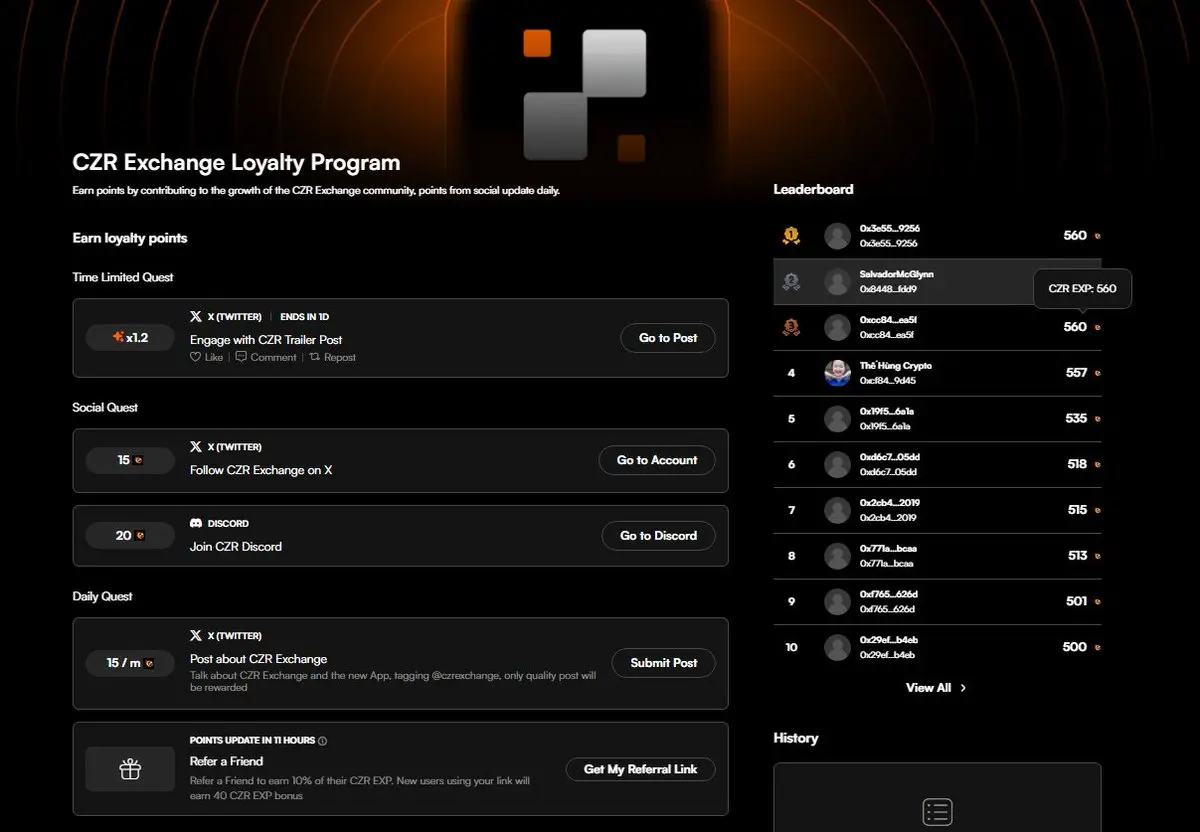Image resolution: width=1200 pixels, height=832 pixels.
Task: Click avatar of 0x2cb4...2019 user
Action: tap(837, 510)
